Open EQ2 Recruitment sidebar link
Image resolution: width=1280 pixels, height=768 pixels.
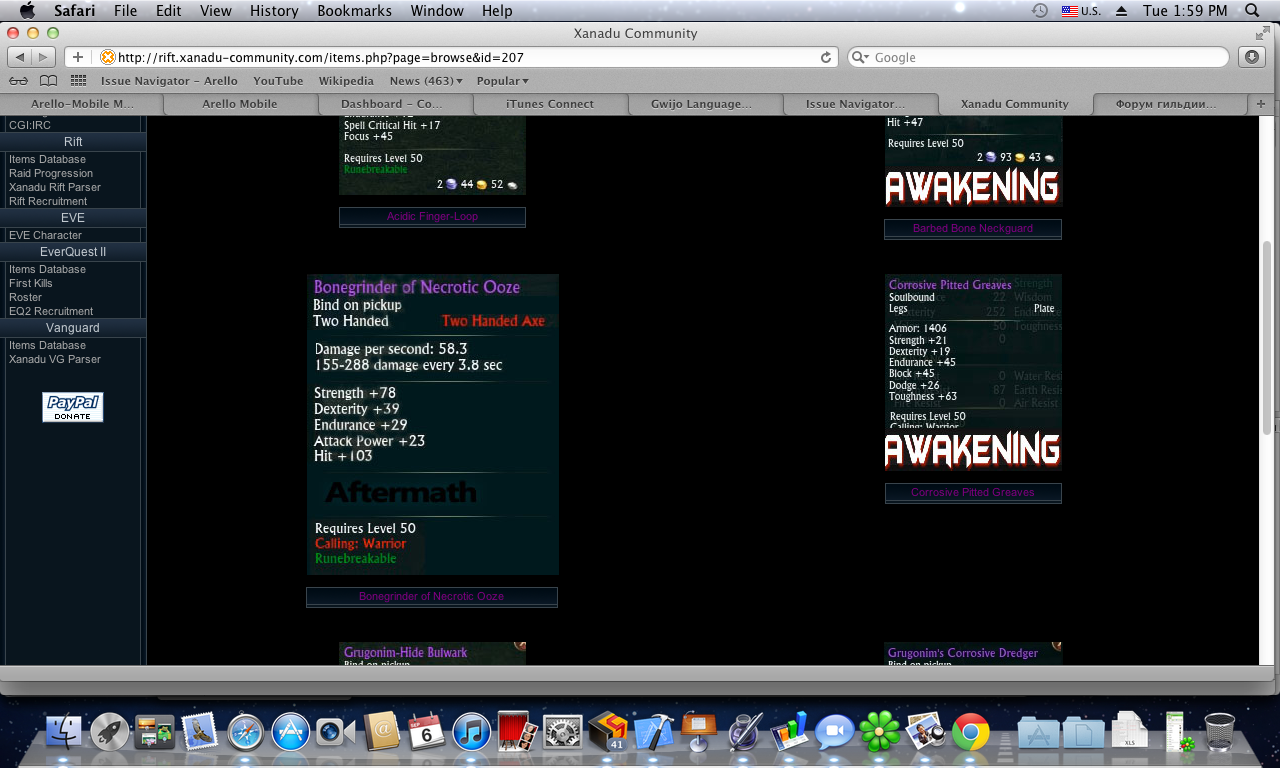(x=51, y=311)
